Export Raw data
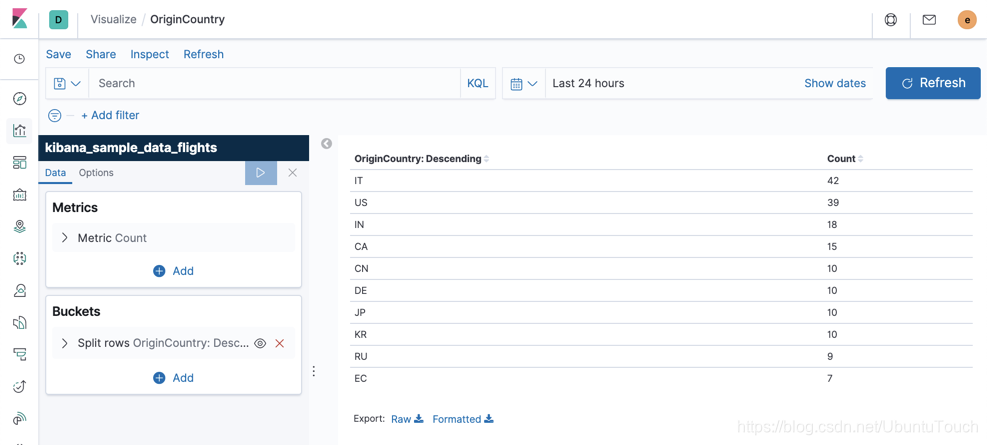This screenshot has height=445, width=987. (407, 419)
